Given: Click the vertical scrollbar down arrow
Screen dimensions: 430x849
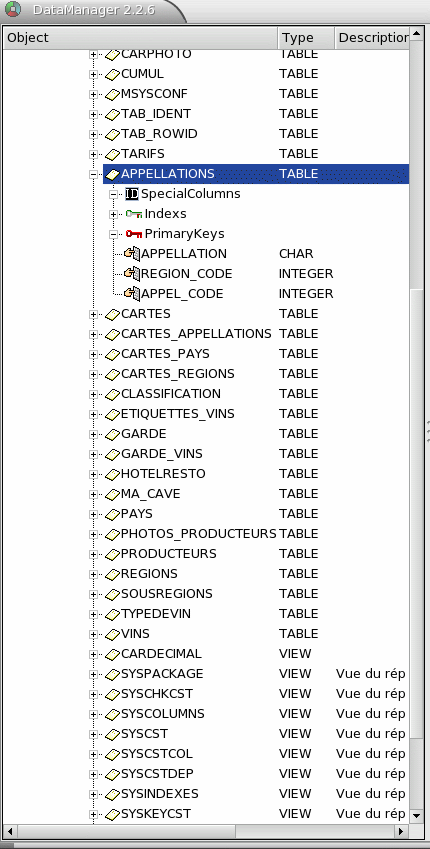Looking at the screenshot, I should coord(416,815).
